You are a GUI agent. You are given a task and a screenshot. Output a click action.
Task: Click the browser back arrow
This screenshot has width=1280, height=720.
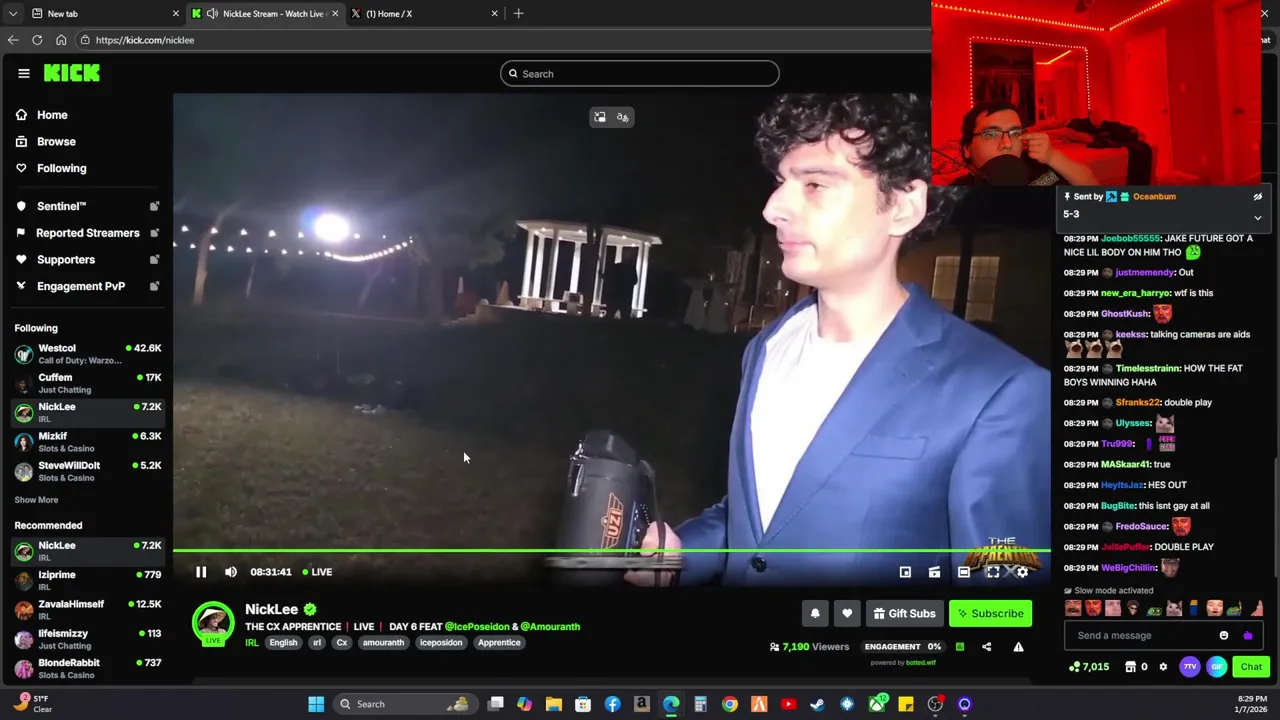[x=13, y=40]
